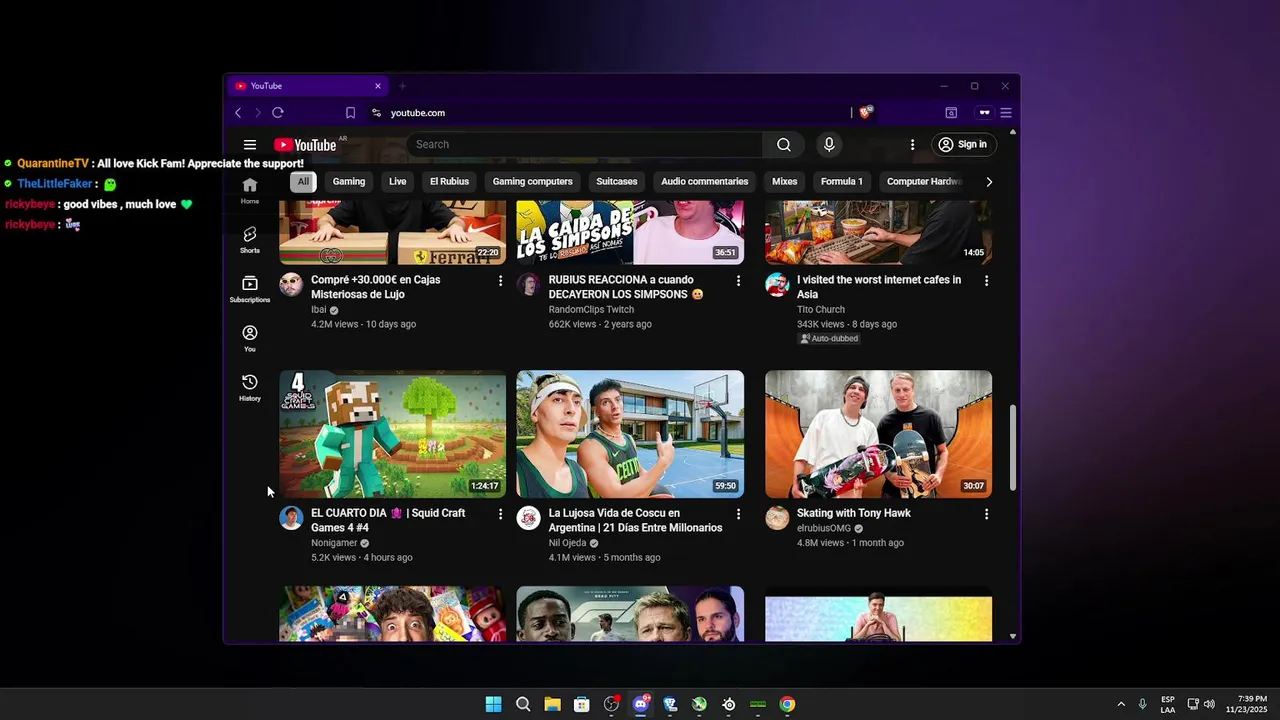Open the Home sidebar item
This screenshot has height=720, width=1280.
[250, 190]
